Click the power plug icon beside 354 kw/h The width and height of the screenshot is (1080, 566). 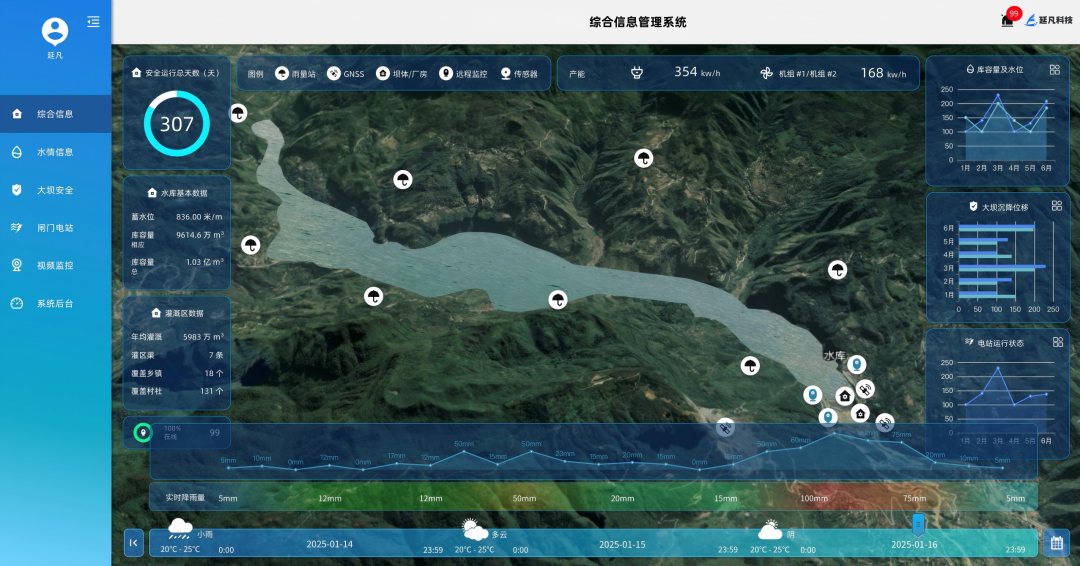tap(636, 73)
